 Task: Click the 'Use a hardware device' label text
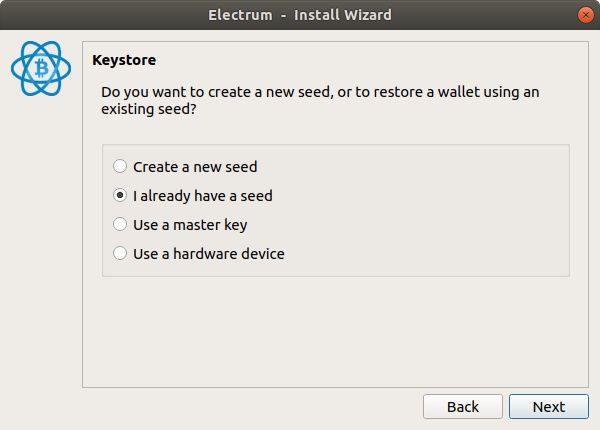209,254
